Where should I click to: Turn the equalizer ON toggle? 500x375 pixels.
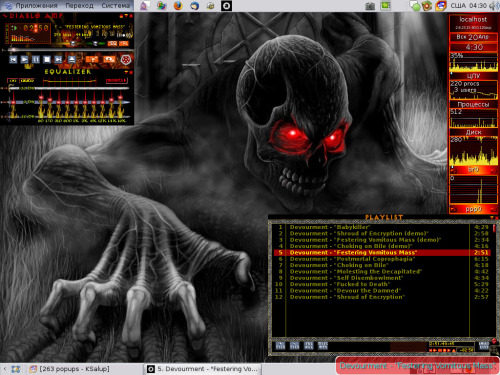13,81
